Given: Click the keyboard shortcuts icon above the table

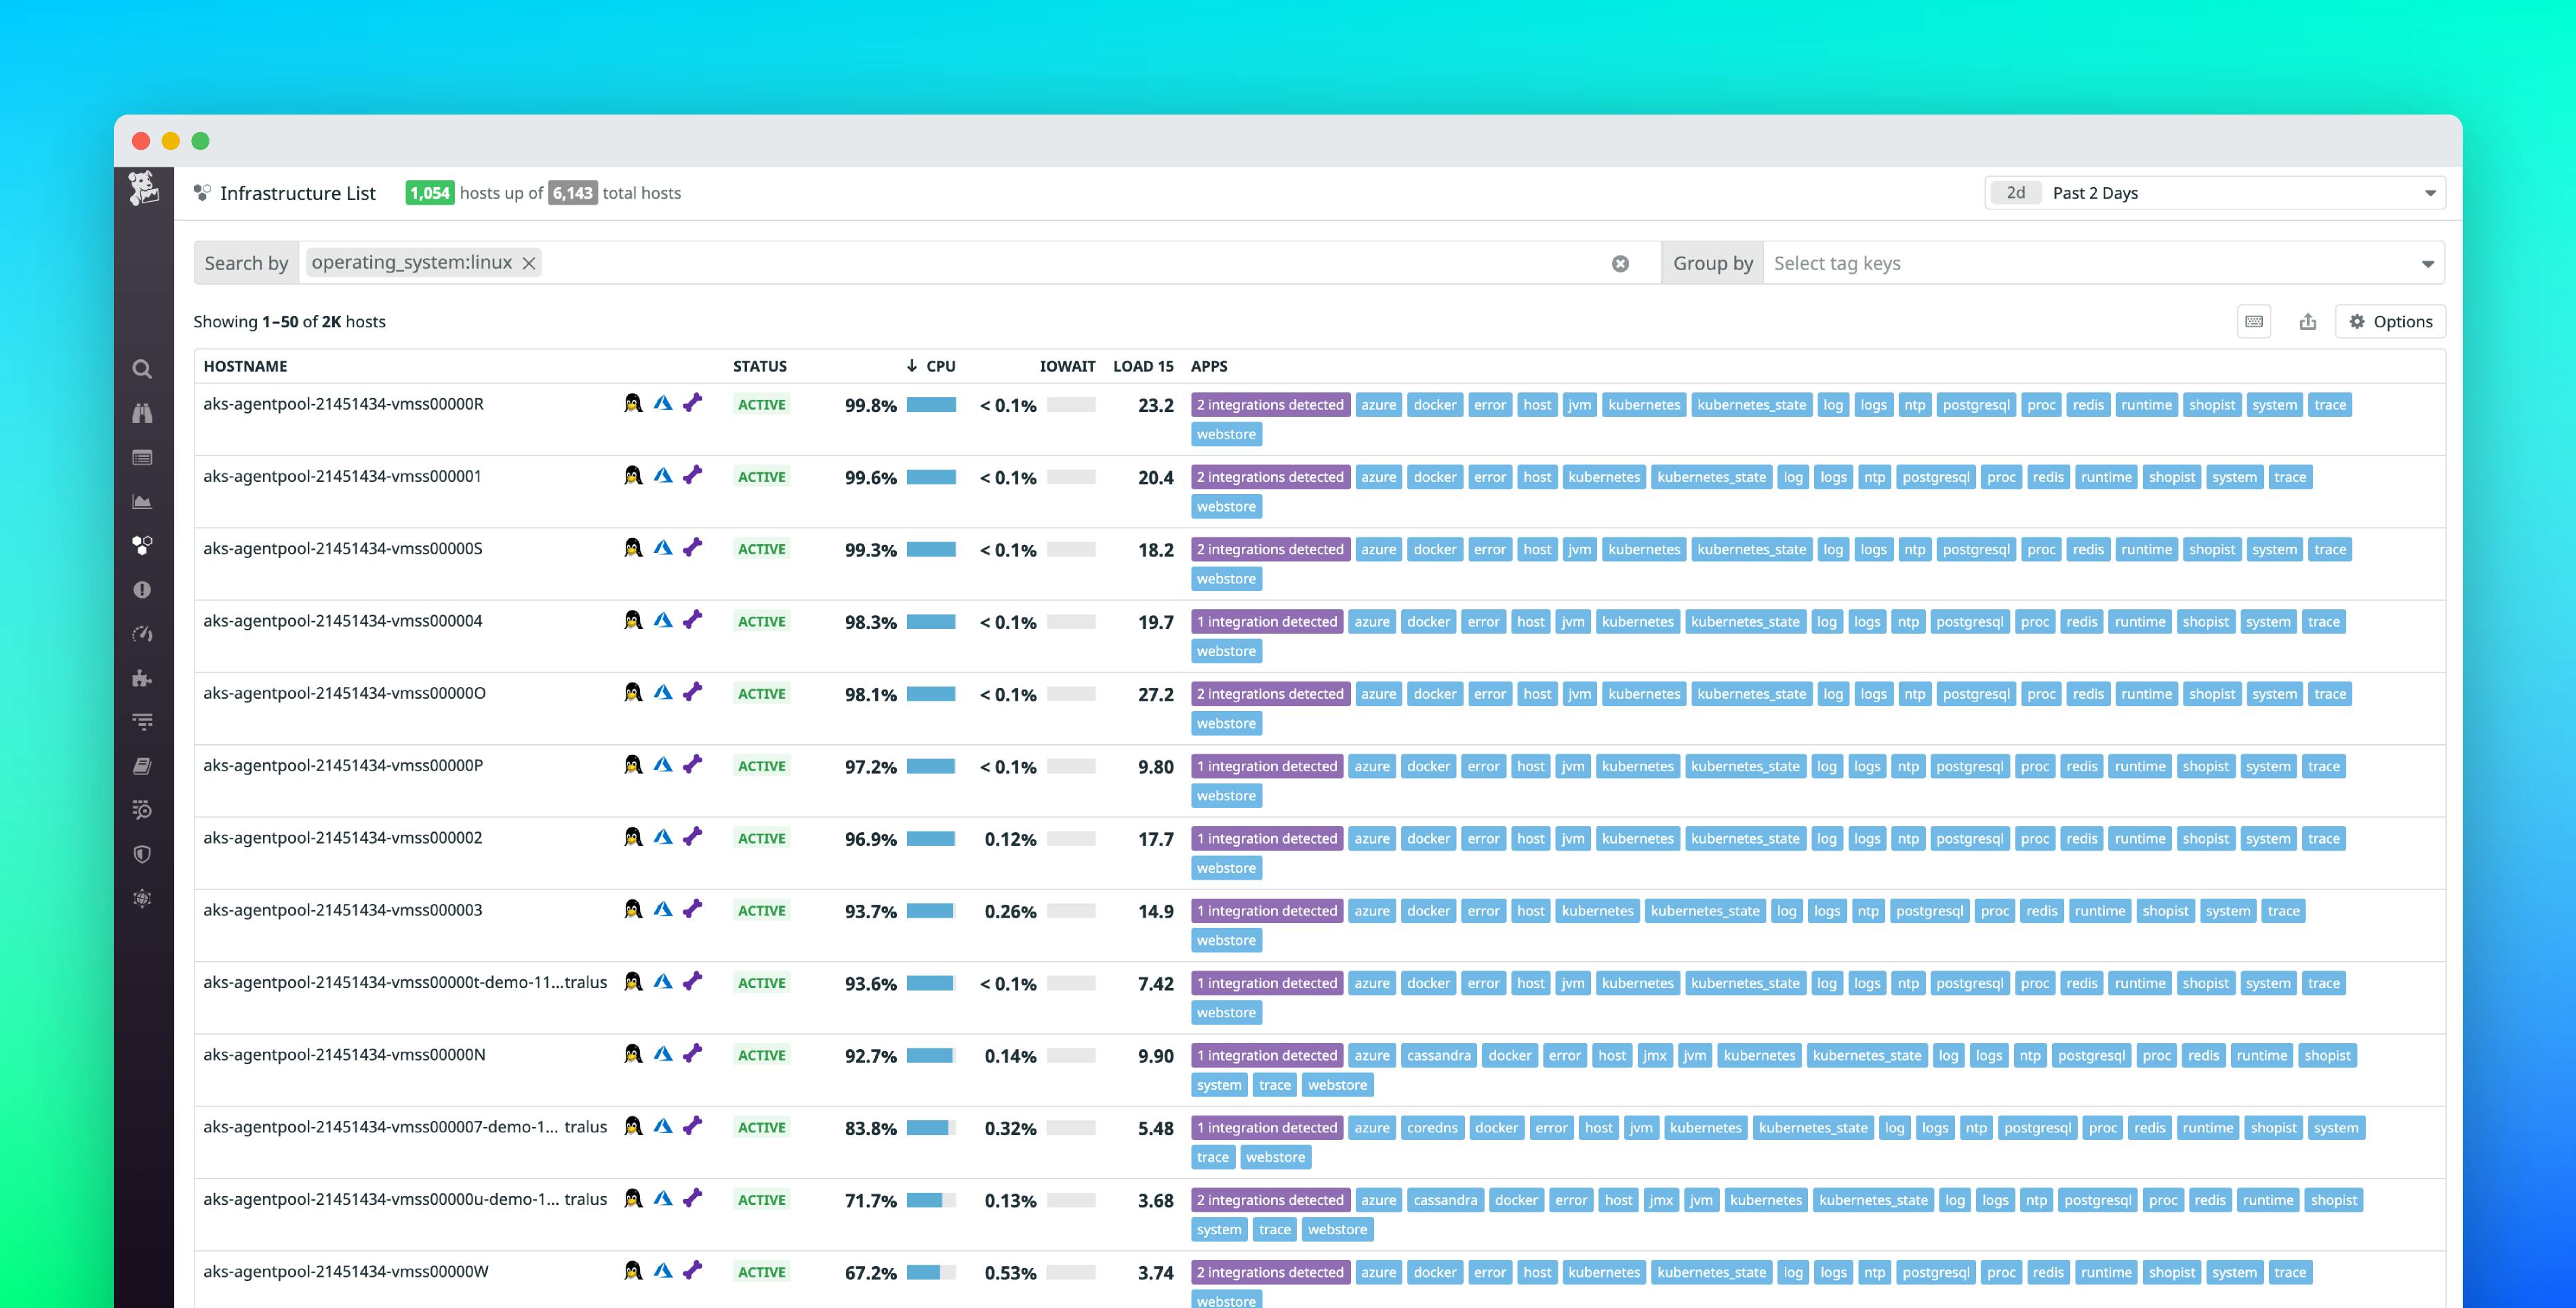Looking at the screenshot, I should [x=2255, y=321].
